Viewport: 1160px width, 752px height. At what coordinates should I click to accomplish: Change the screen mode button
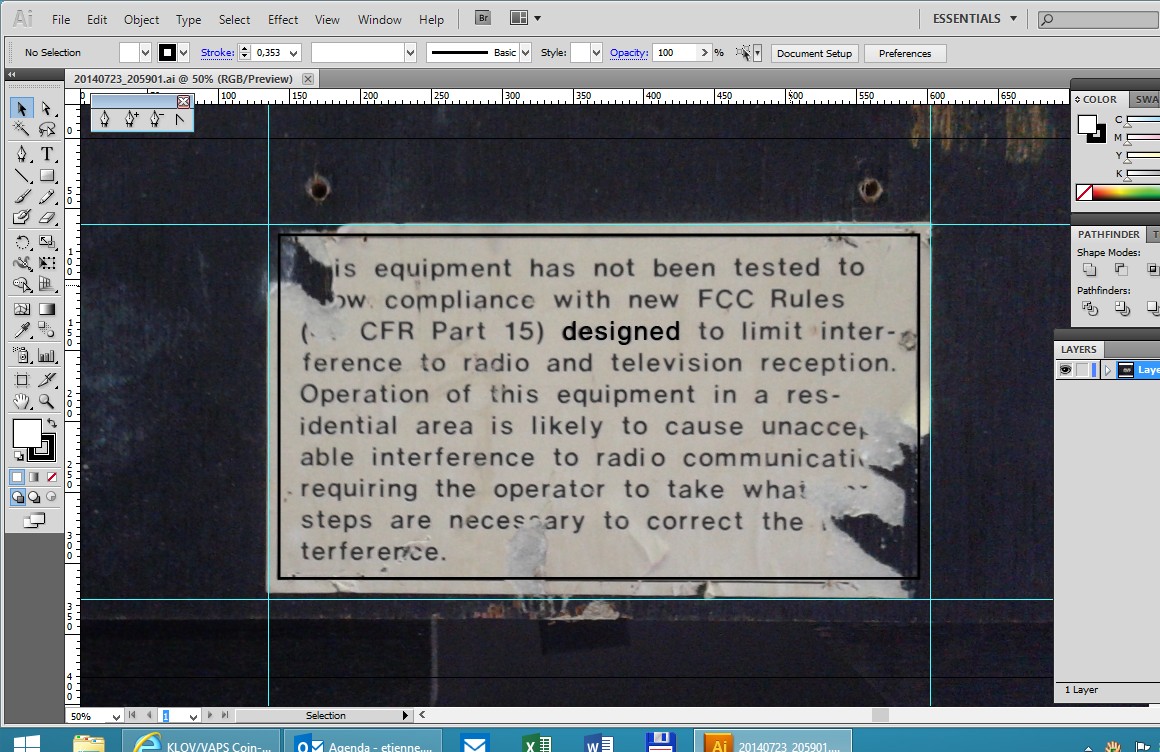pyautogui.click(x=34, y=521)
